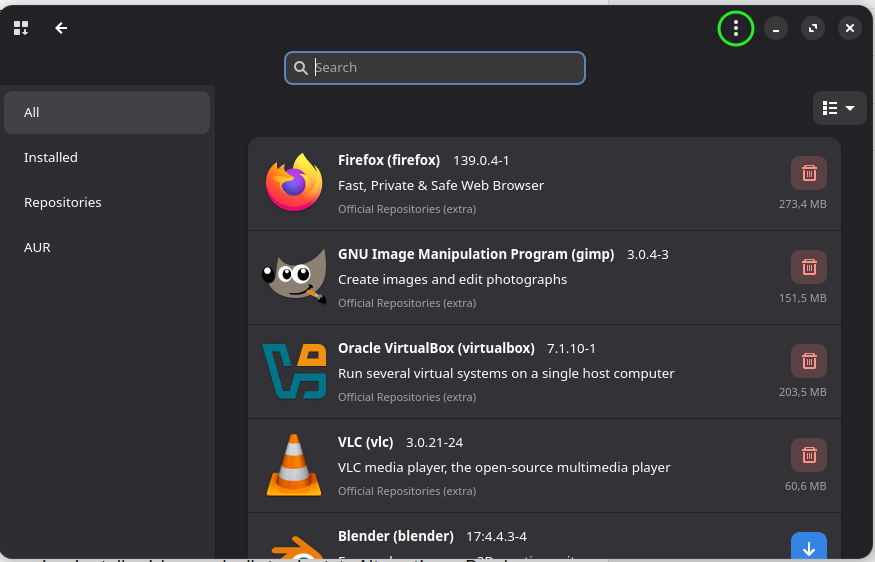Select the All category
The height and width of the screenshot is (562, 875).
click(x=107, y=113)
